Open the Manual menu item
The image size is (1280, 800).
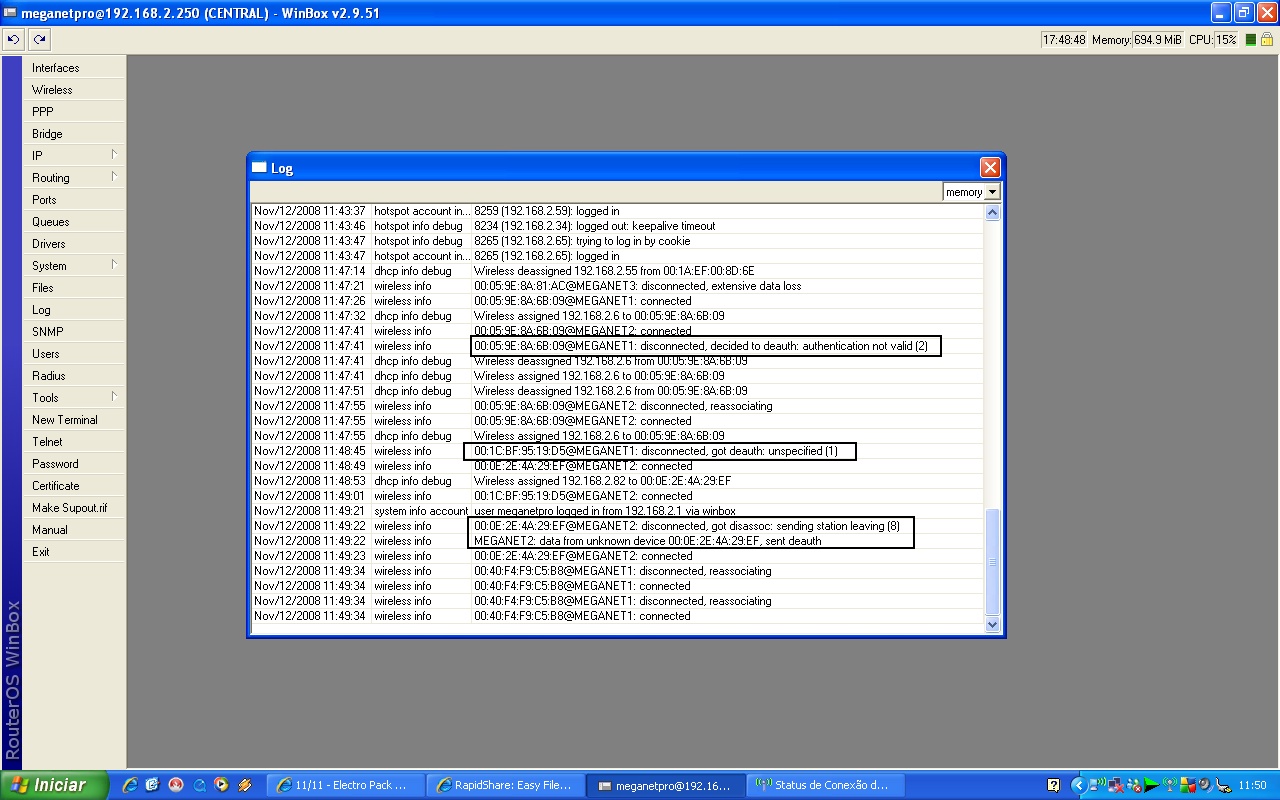(x=75, y=529)
